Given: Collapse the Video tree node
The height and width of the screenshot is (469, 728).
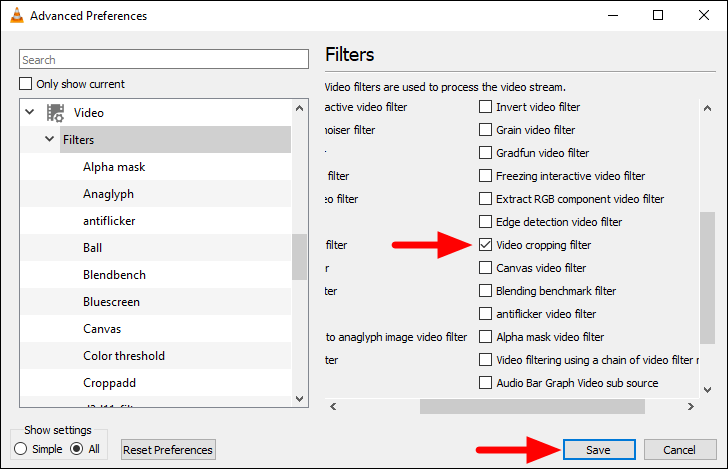Looking at the screenshot, I should [30, 112].
